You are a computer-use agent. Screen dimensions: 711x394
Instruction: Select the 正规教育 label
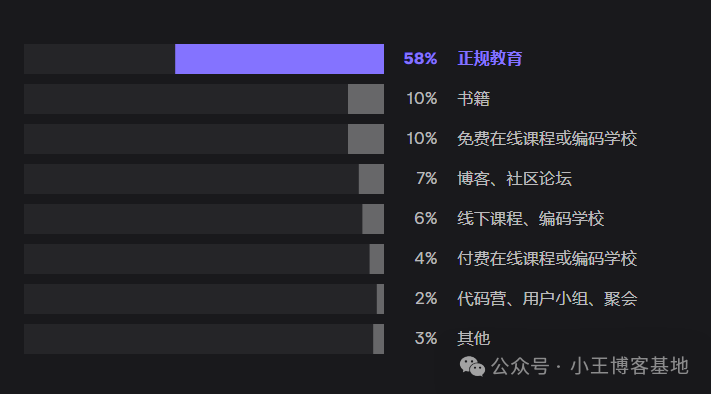pyautogui.click(x=490, y=58)
